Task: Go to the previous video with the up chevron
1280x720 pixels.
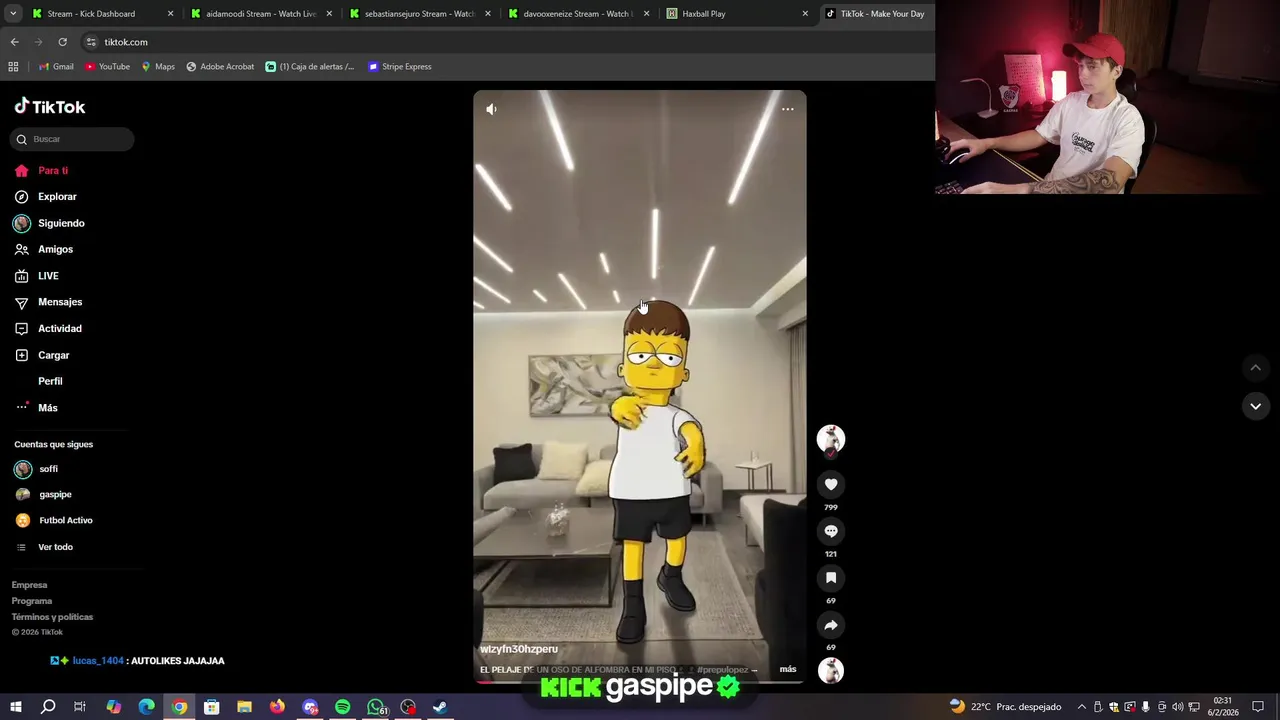Action: click(1255, 368)
